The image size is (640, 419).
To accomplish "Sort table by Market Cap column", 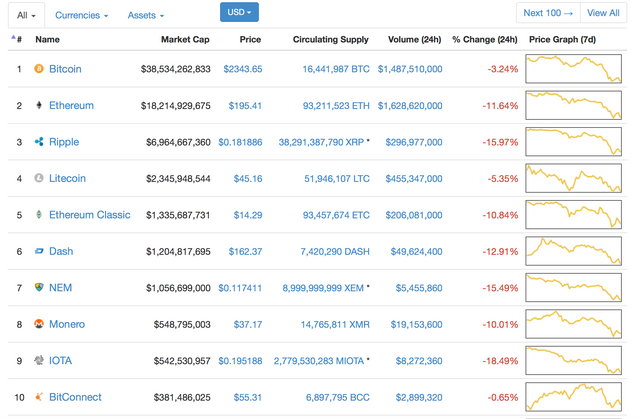I will (185, 40).
